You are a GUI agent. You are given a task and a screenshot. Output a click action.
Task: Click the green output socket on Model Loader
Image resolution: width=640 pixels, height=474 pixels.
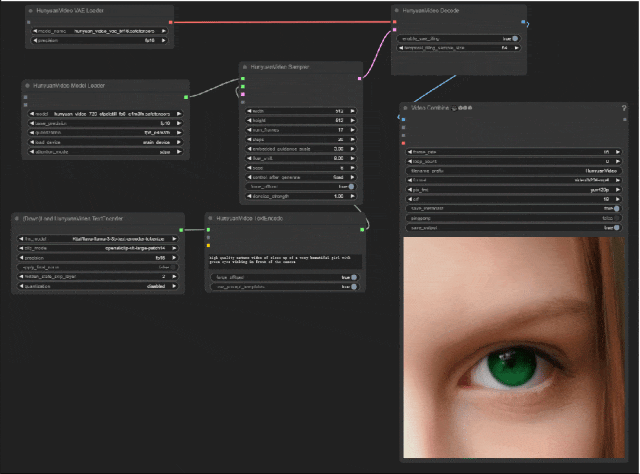point(186,97)
